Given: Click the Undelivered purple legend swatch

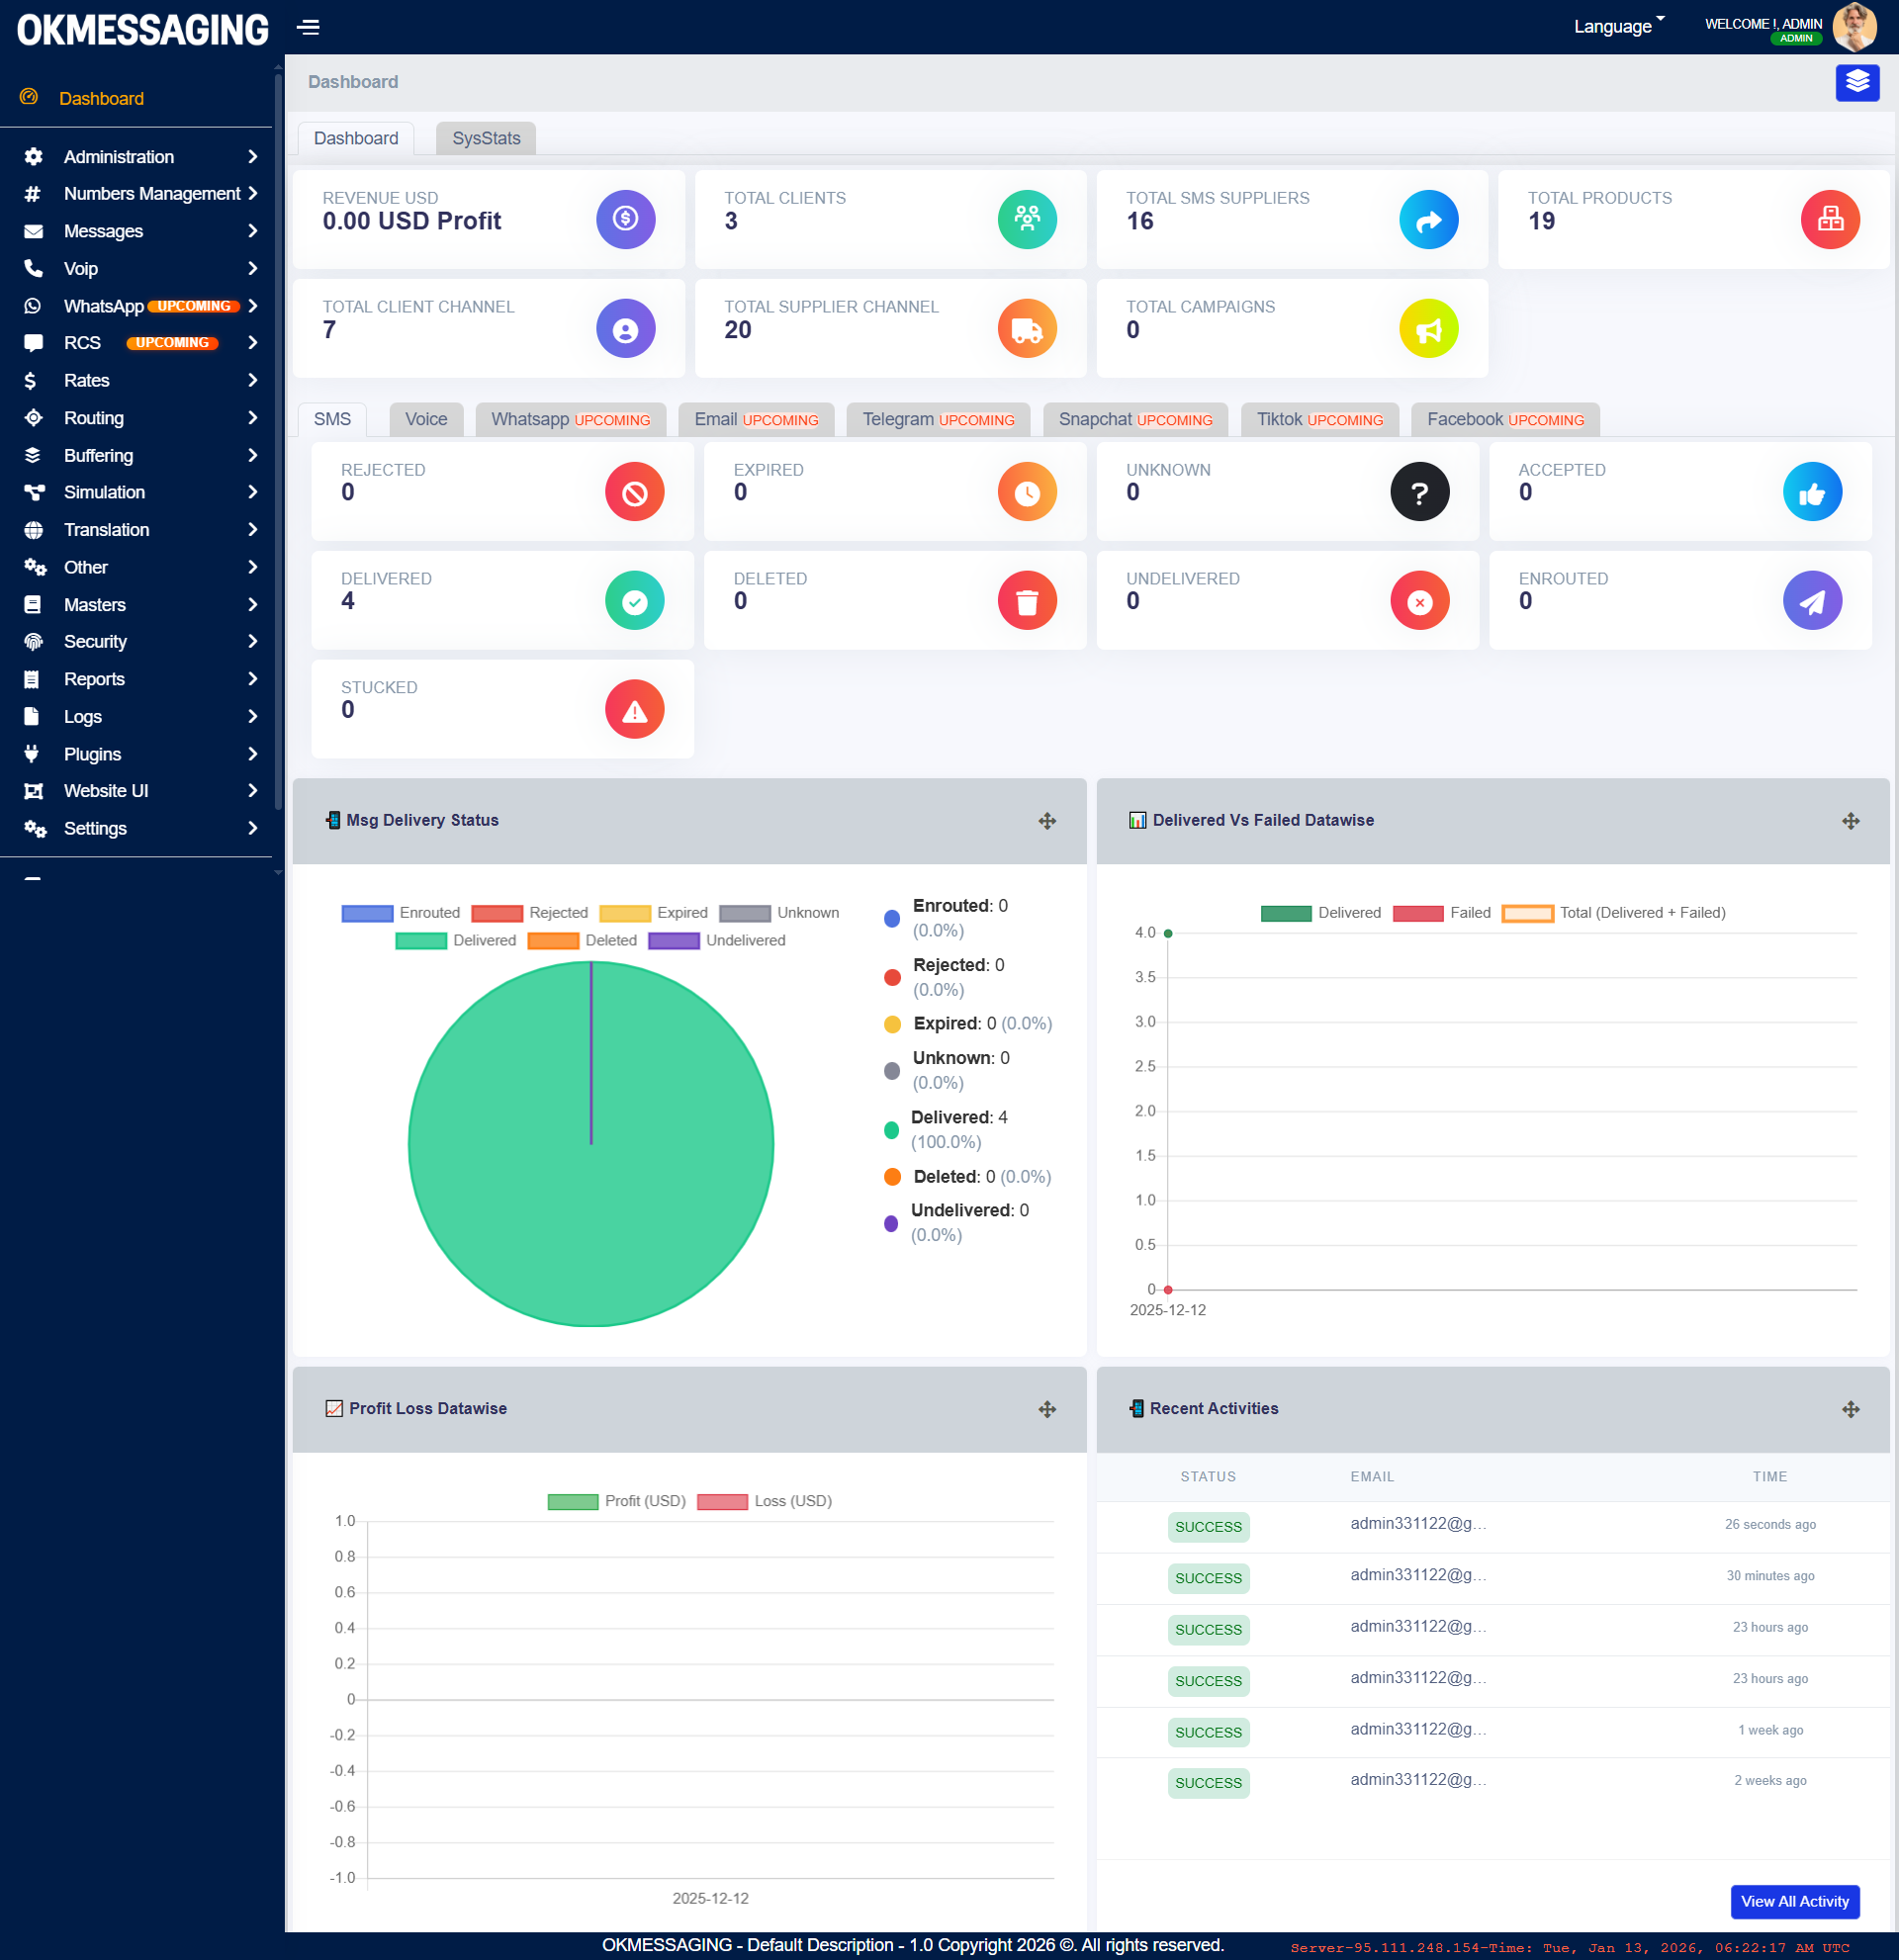Looking at the screenshot, I should (x=673, y=940).
